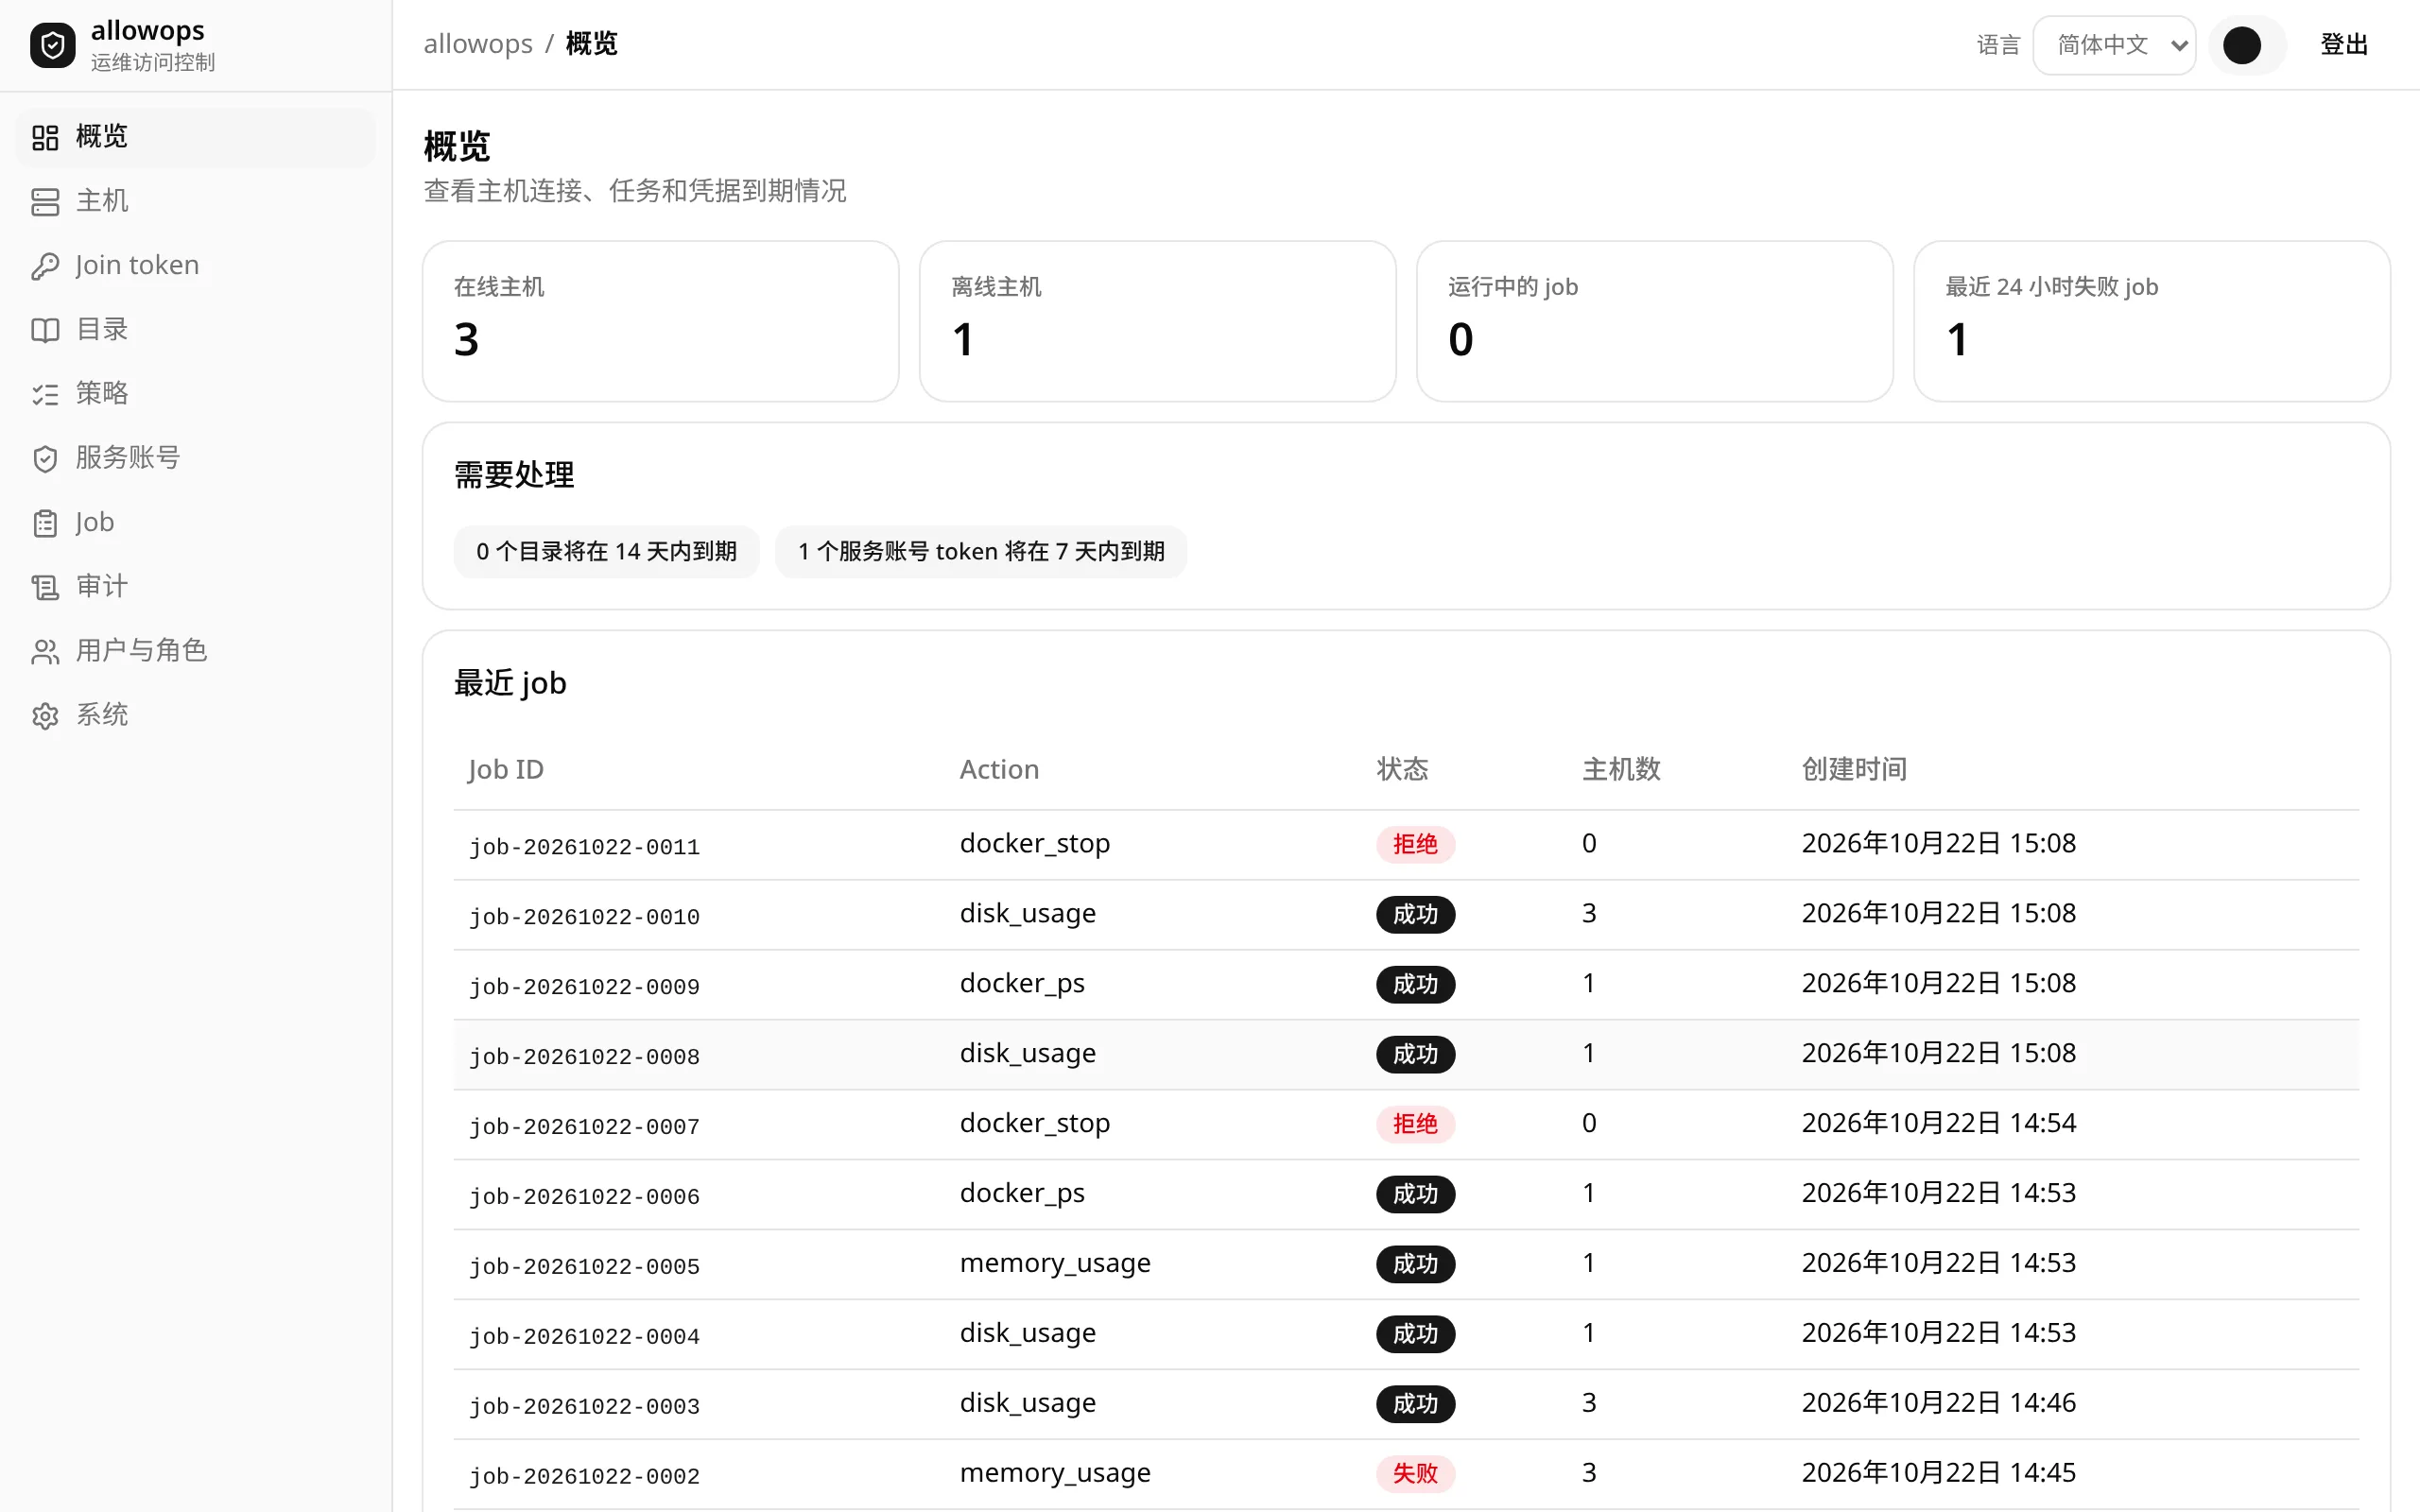Click the 服务账号 shield-check icon
The image size is (2420, 1512).
pos(45,458)
